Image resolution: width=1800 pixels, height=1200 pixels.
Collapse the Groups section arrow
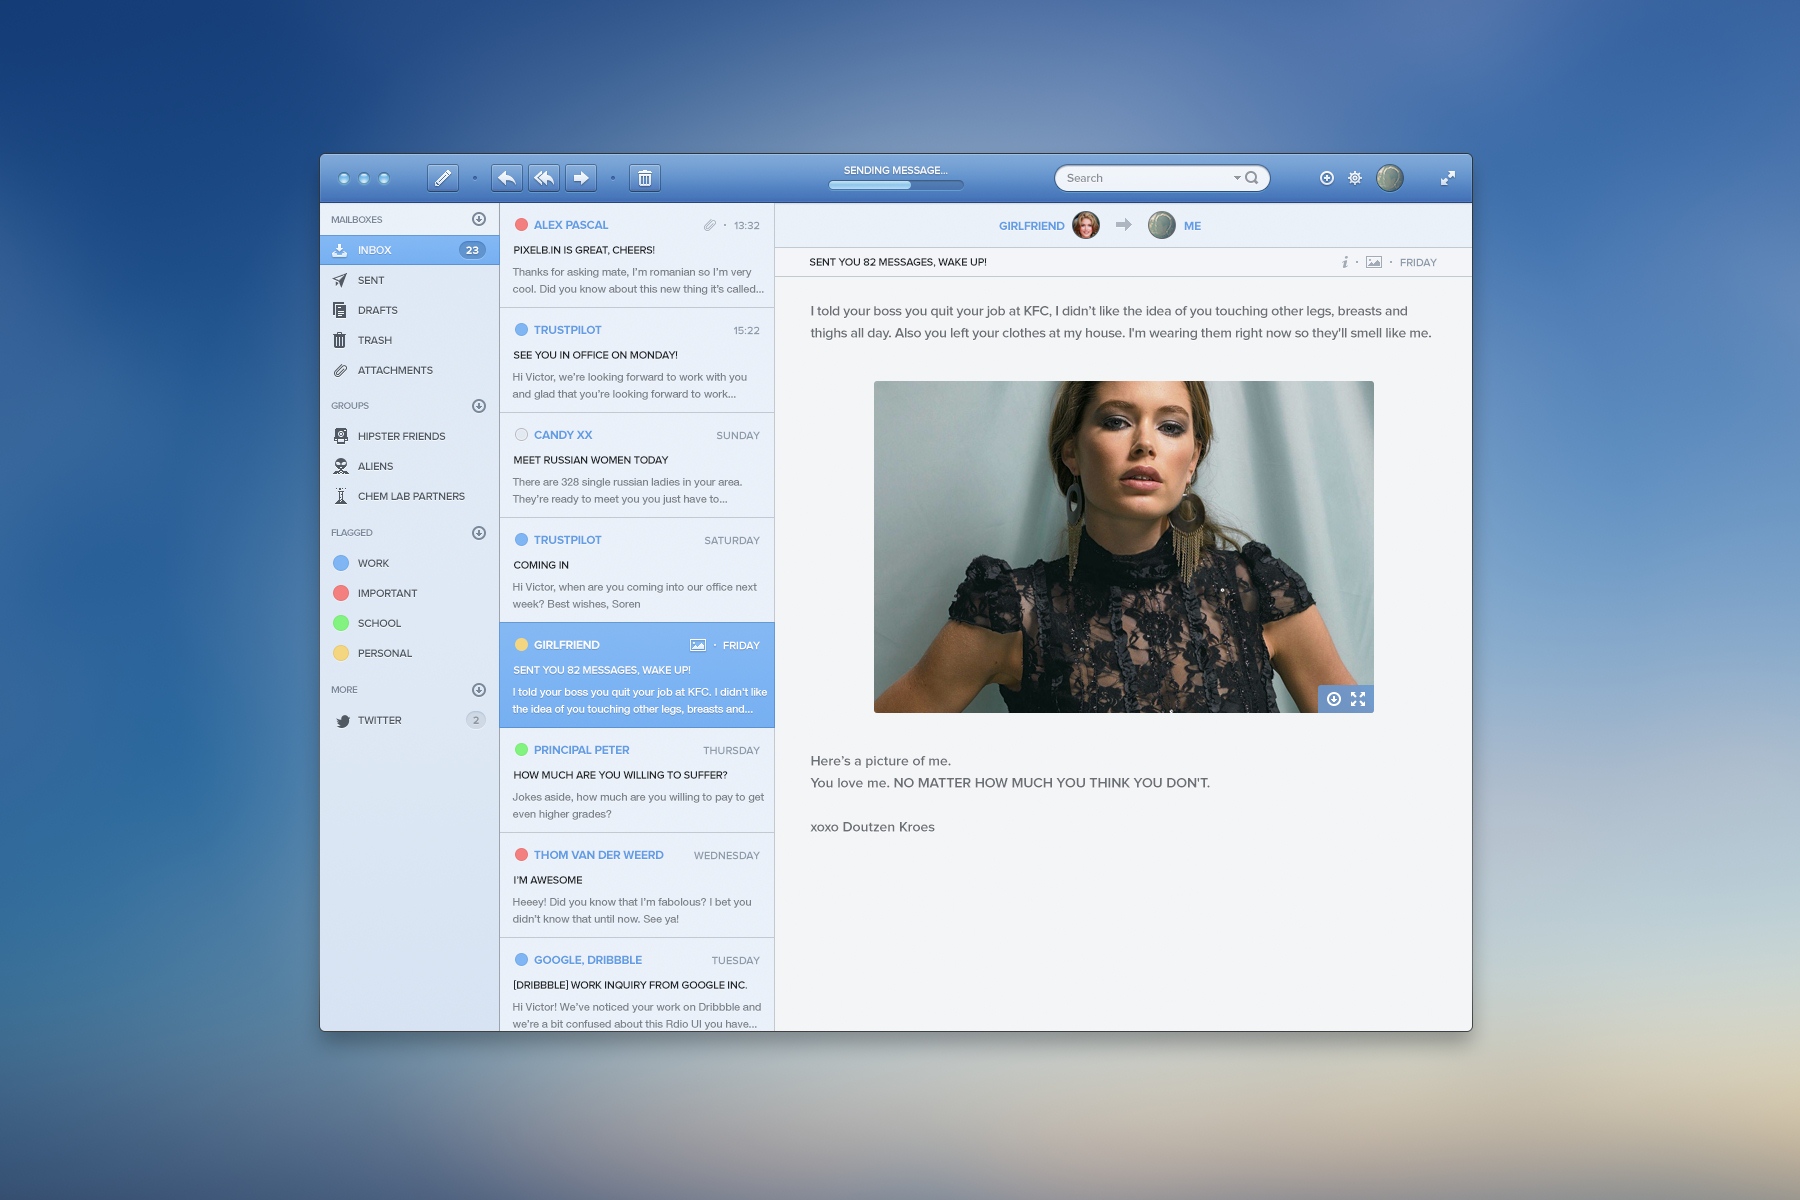coord(479,406)
